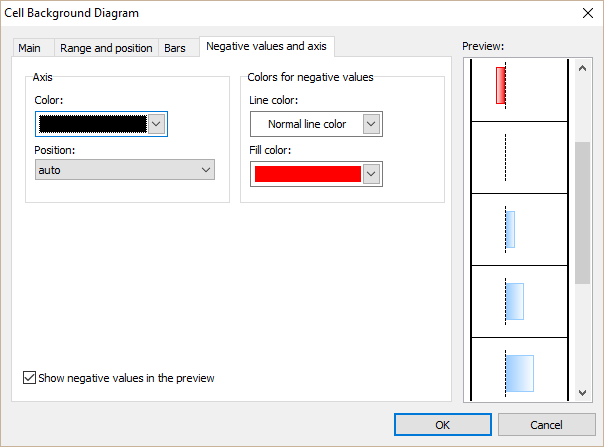
Task: Expand the Line color dropdown arrow
Action: tap(372, 124)
